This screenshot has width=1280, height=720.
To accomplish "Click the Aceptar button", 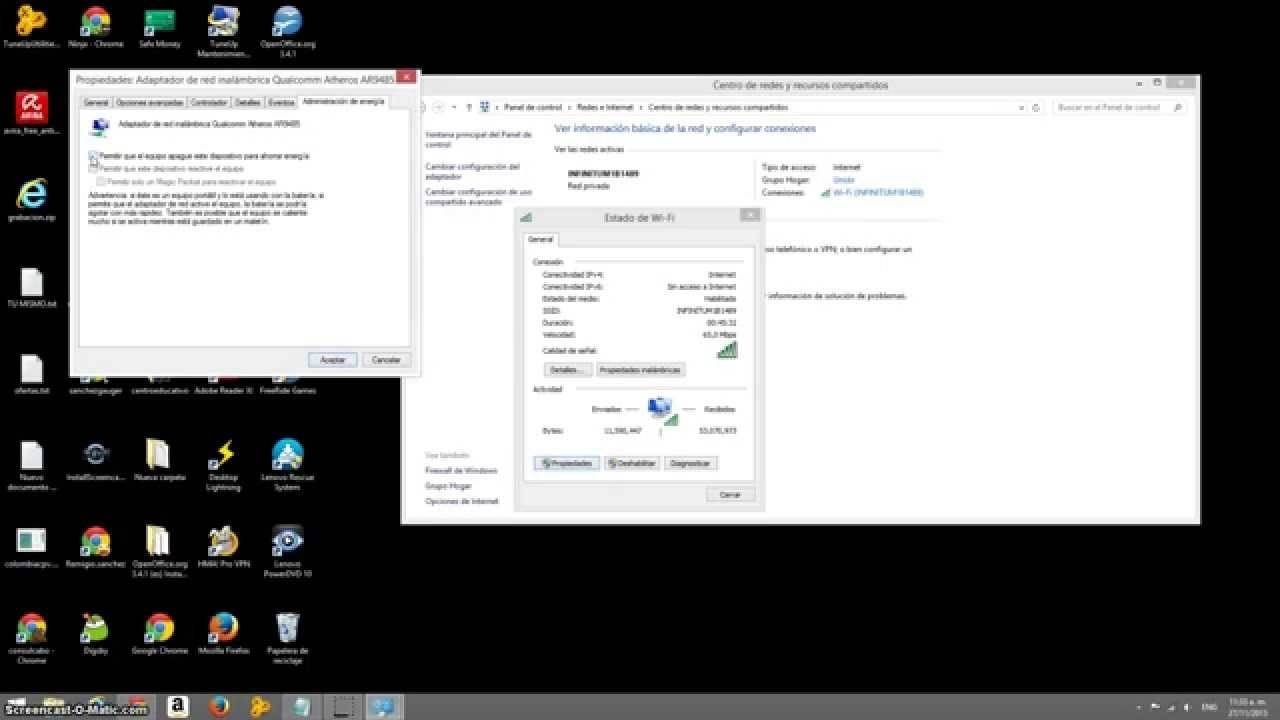I will tap(332, 359).
